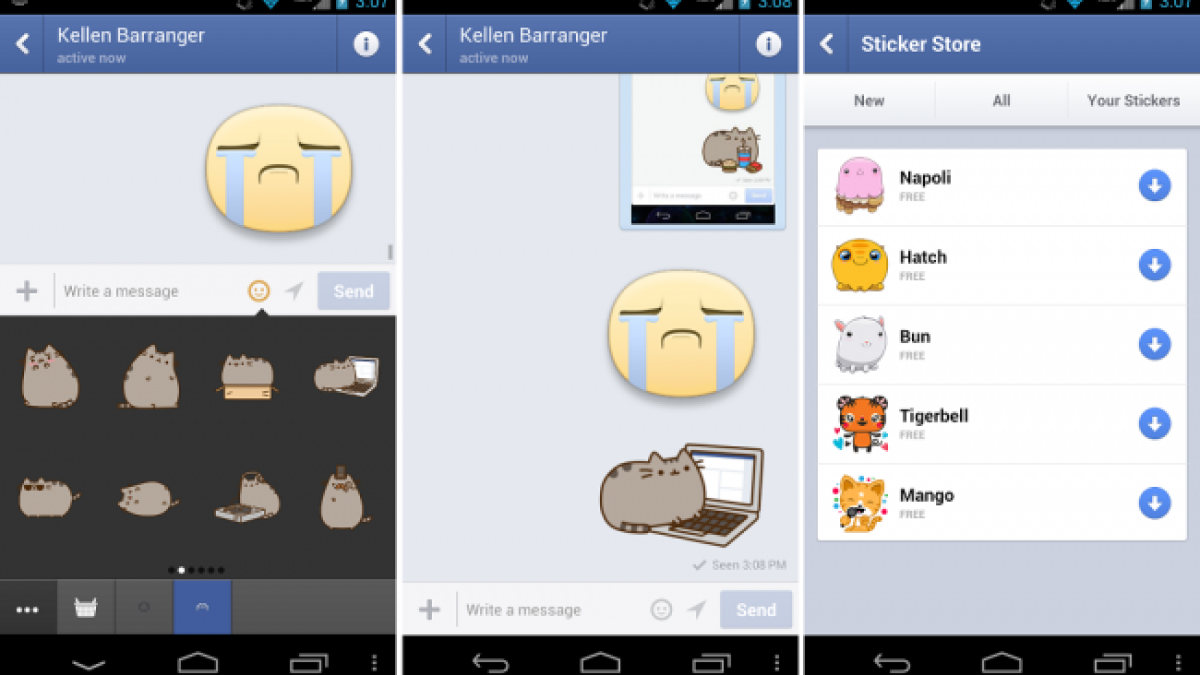Download the Hatch sticker pack

tap(1154, 265)
